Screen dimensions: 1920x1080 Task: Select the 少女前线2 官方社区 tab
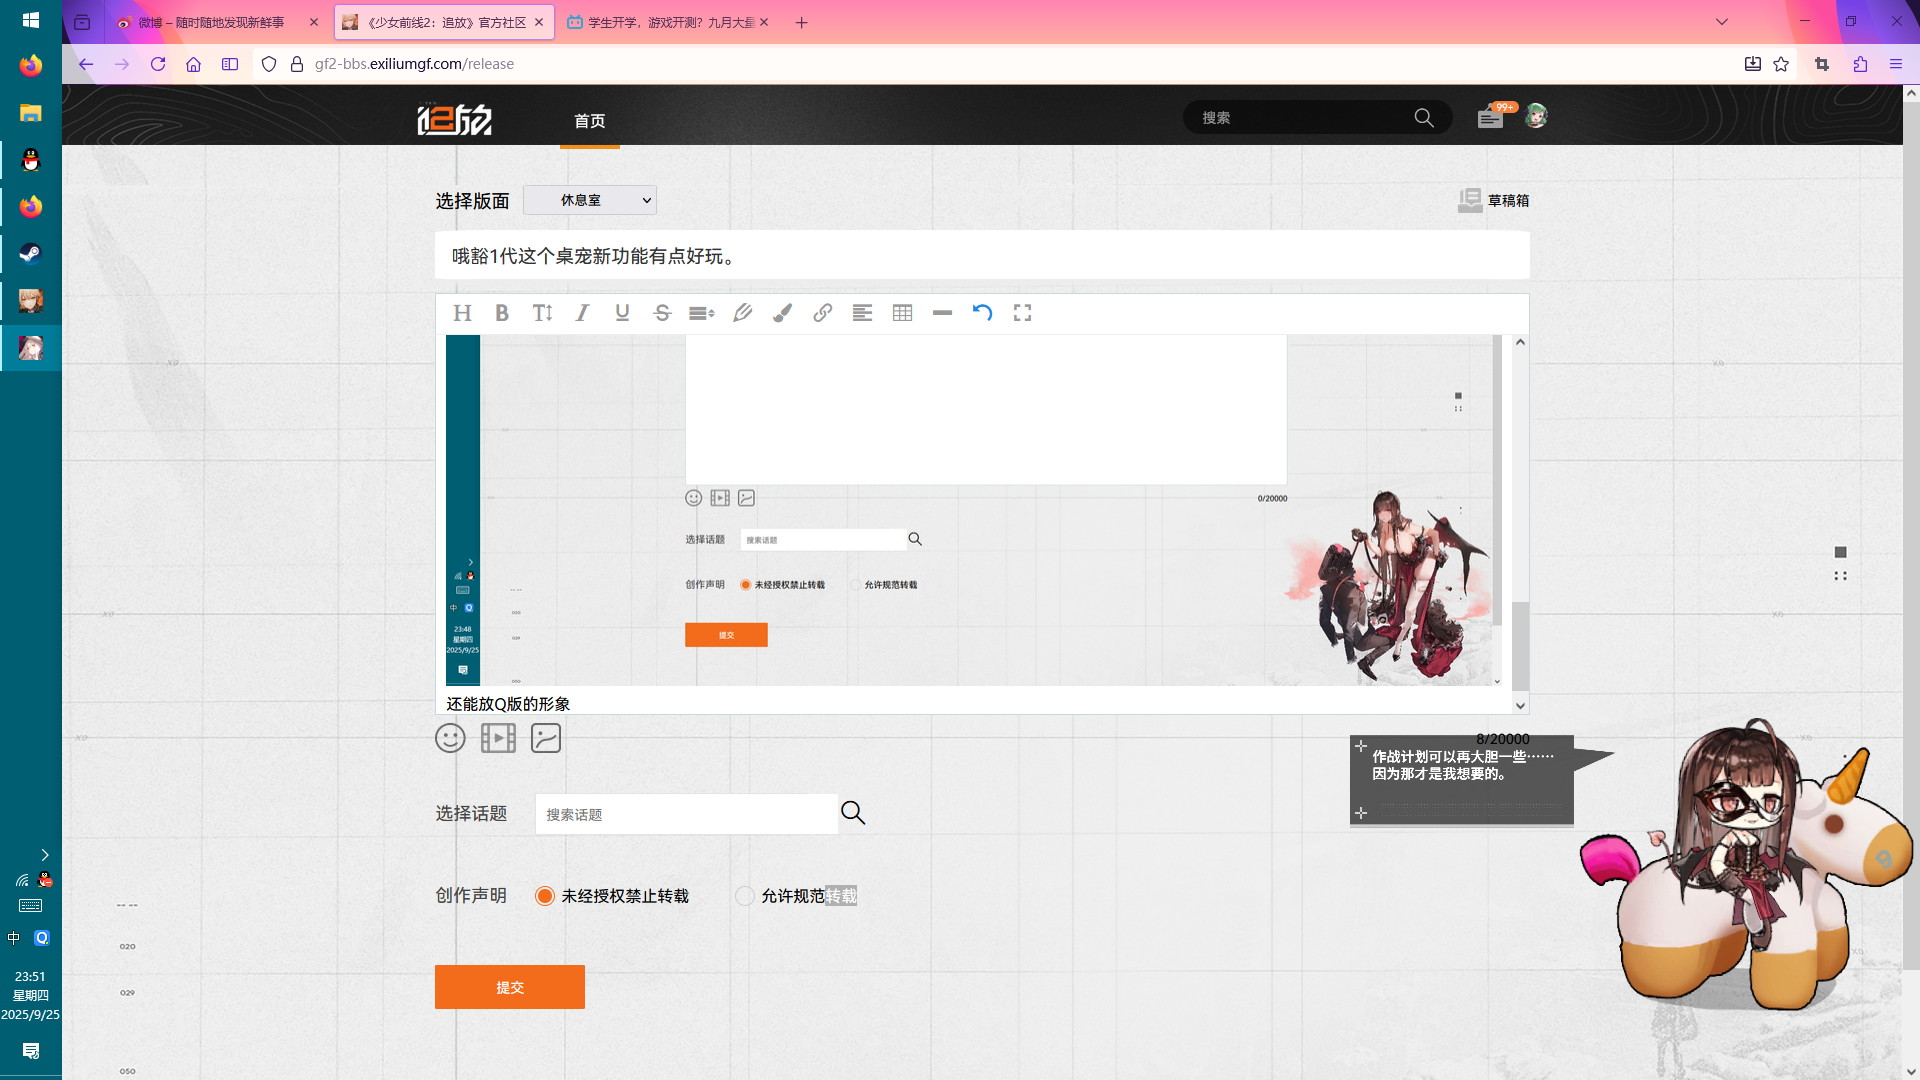click(x=444, y=22)
